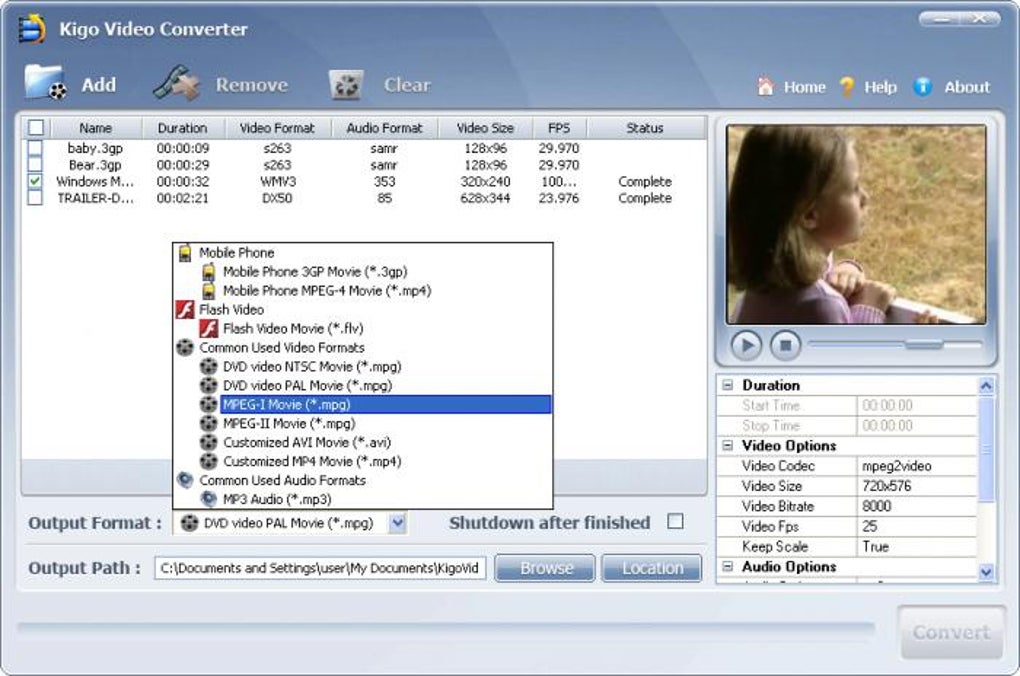
Task: Click the icon beside Mobile Phone MPEG-4 Movie
Action: pos(209,290)
